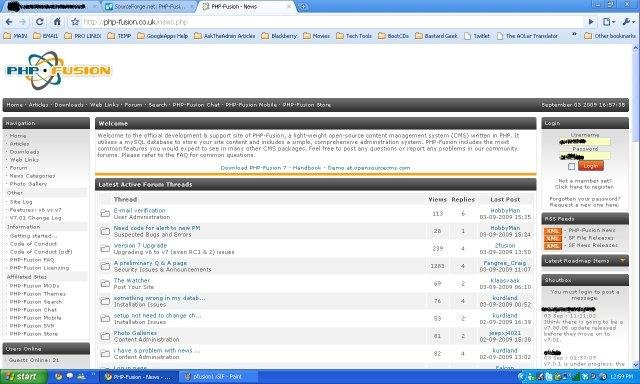640x384 pixels.
Task: Open Demo at opensourcecms.com link
Action: (x=369, y=168)
